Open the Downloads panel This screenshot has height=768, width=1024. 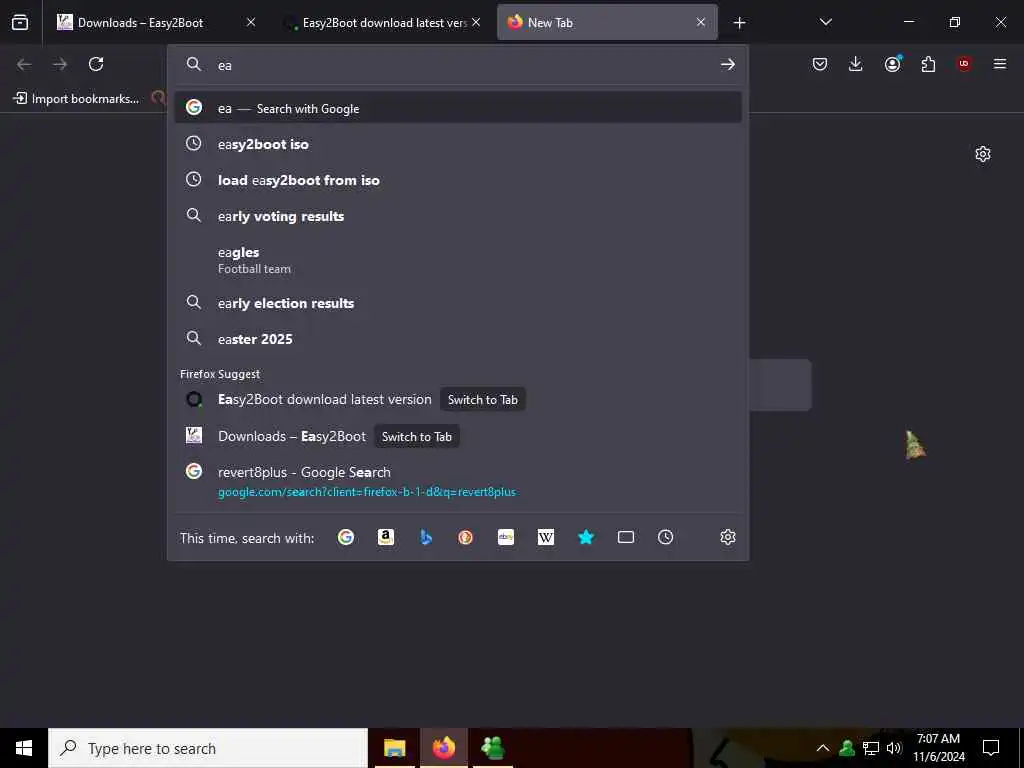(856, 64)
